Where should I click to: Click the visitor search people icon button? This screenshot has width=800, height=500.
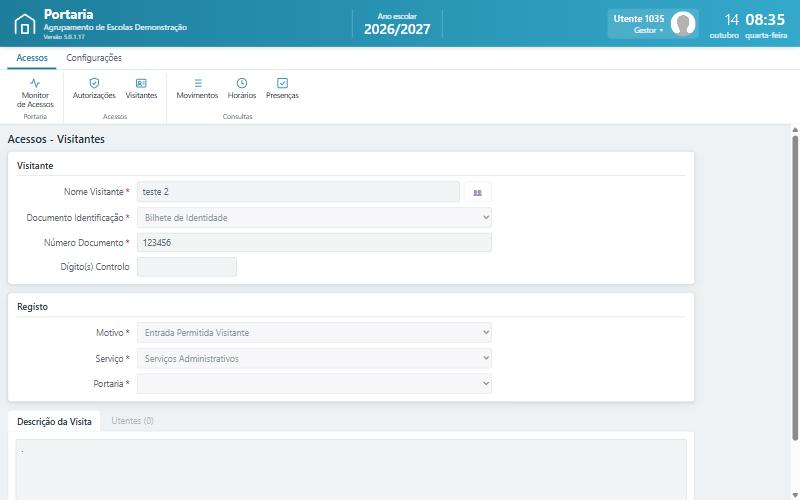pyautogui.click(x=478, y=192)
